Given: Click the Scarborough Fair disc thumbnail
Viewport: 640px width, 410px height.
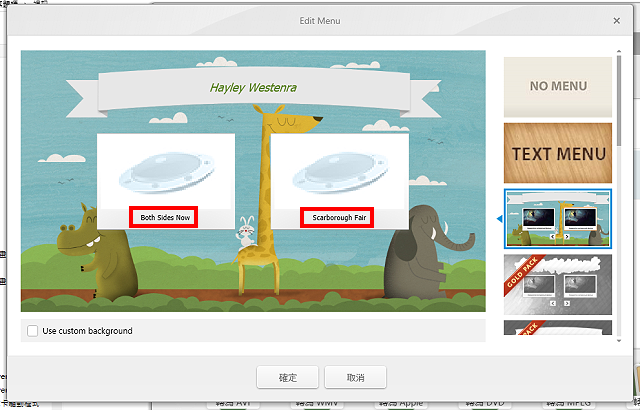Looking at the screenshot, I should tap(340, 172).
